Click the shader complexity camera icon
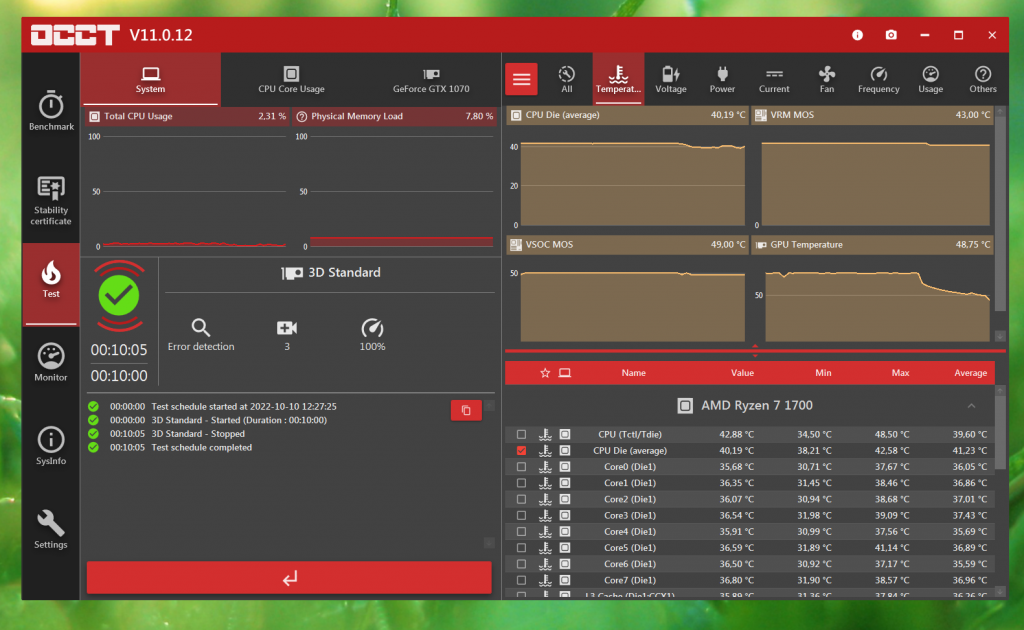This screenshot has height=630, width=1024. 287,328
